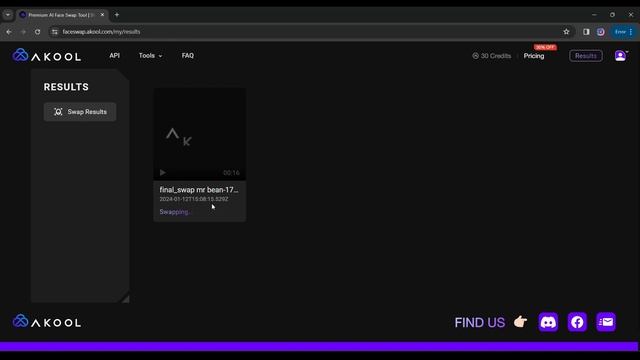Viewport: 640px width, 360px height.
Task: Open the API page
Action: 114,56
